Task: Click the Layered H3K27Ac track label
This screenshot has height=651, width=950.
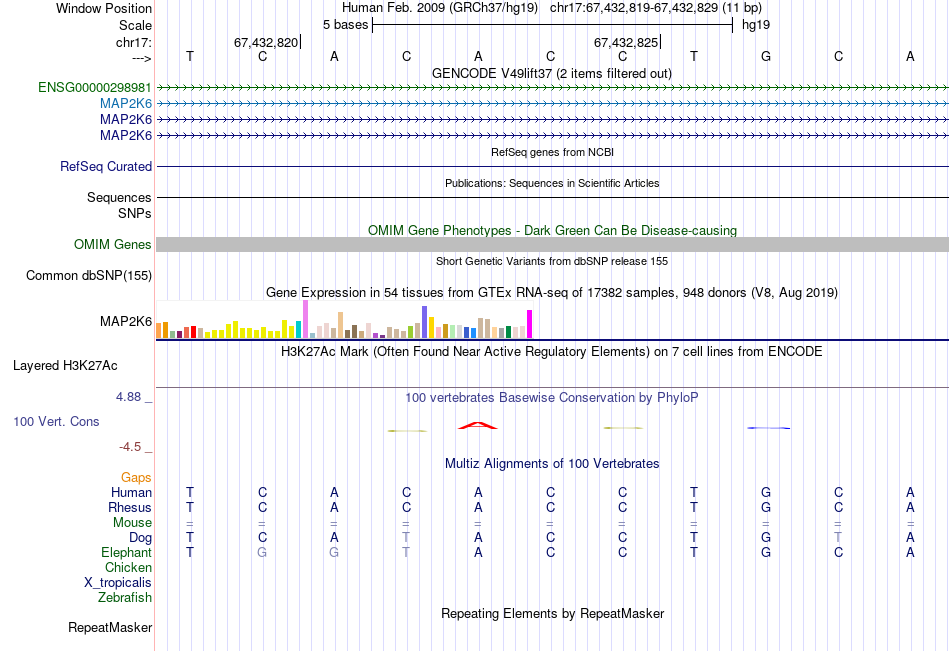Action: click(65, 366)
